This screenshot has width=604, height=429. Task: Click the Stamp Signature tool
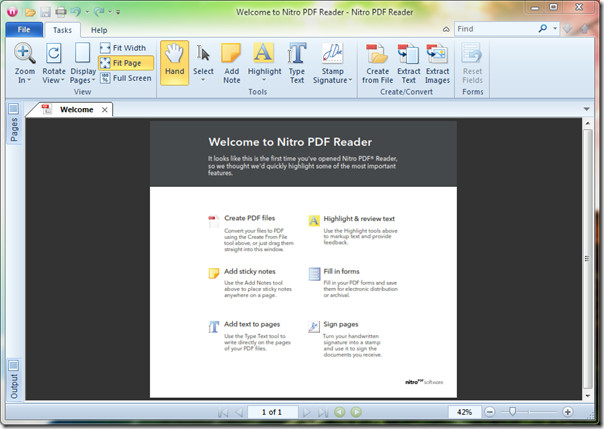click(332, 64)
